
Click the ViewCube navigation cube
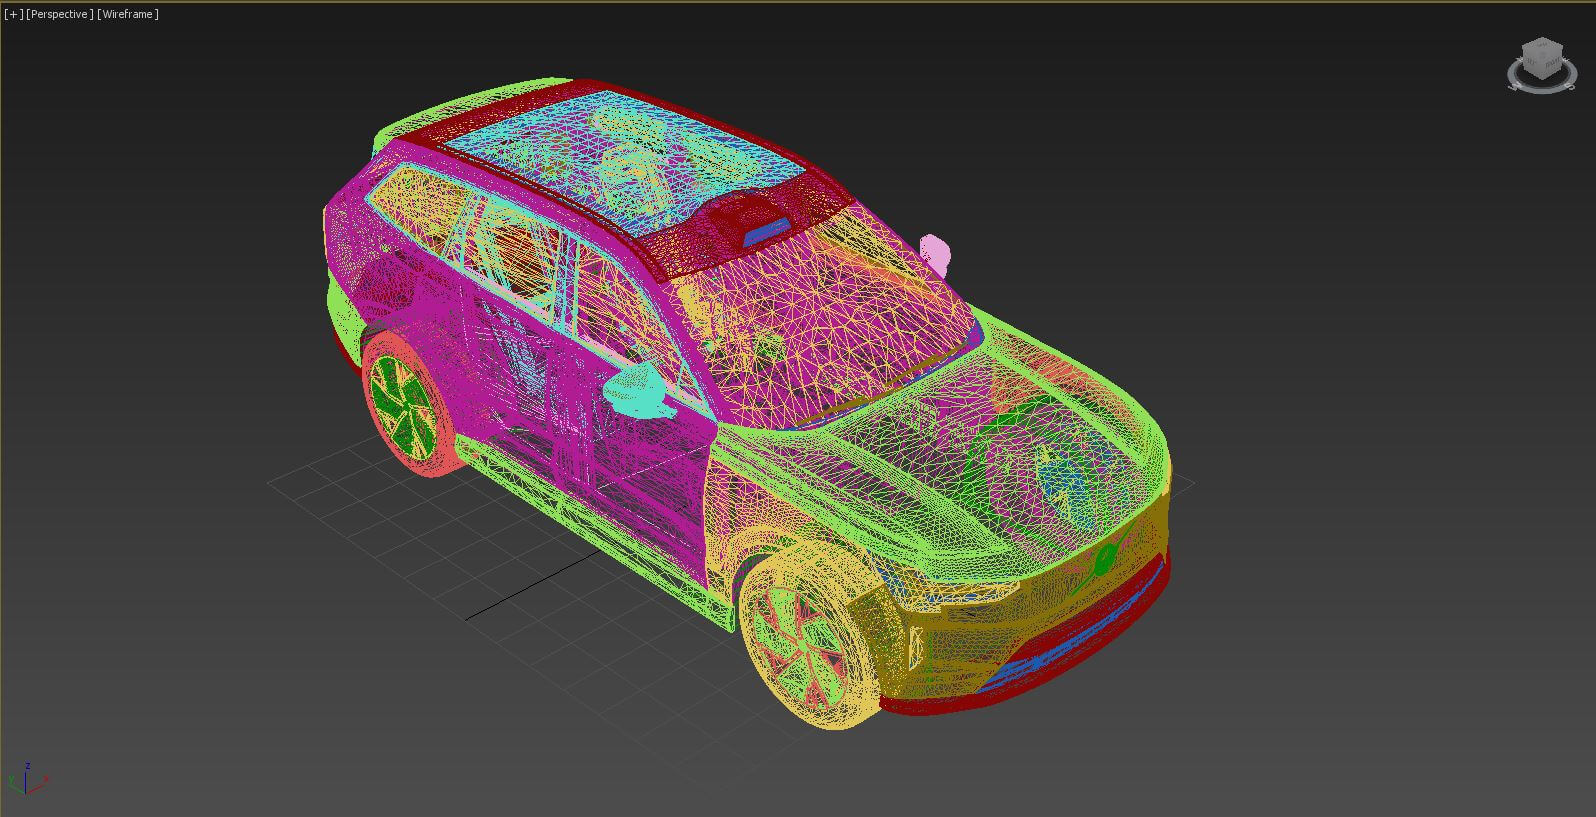(1540, 57)
